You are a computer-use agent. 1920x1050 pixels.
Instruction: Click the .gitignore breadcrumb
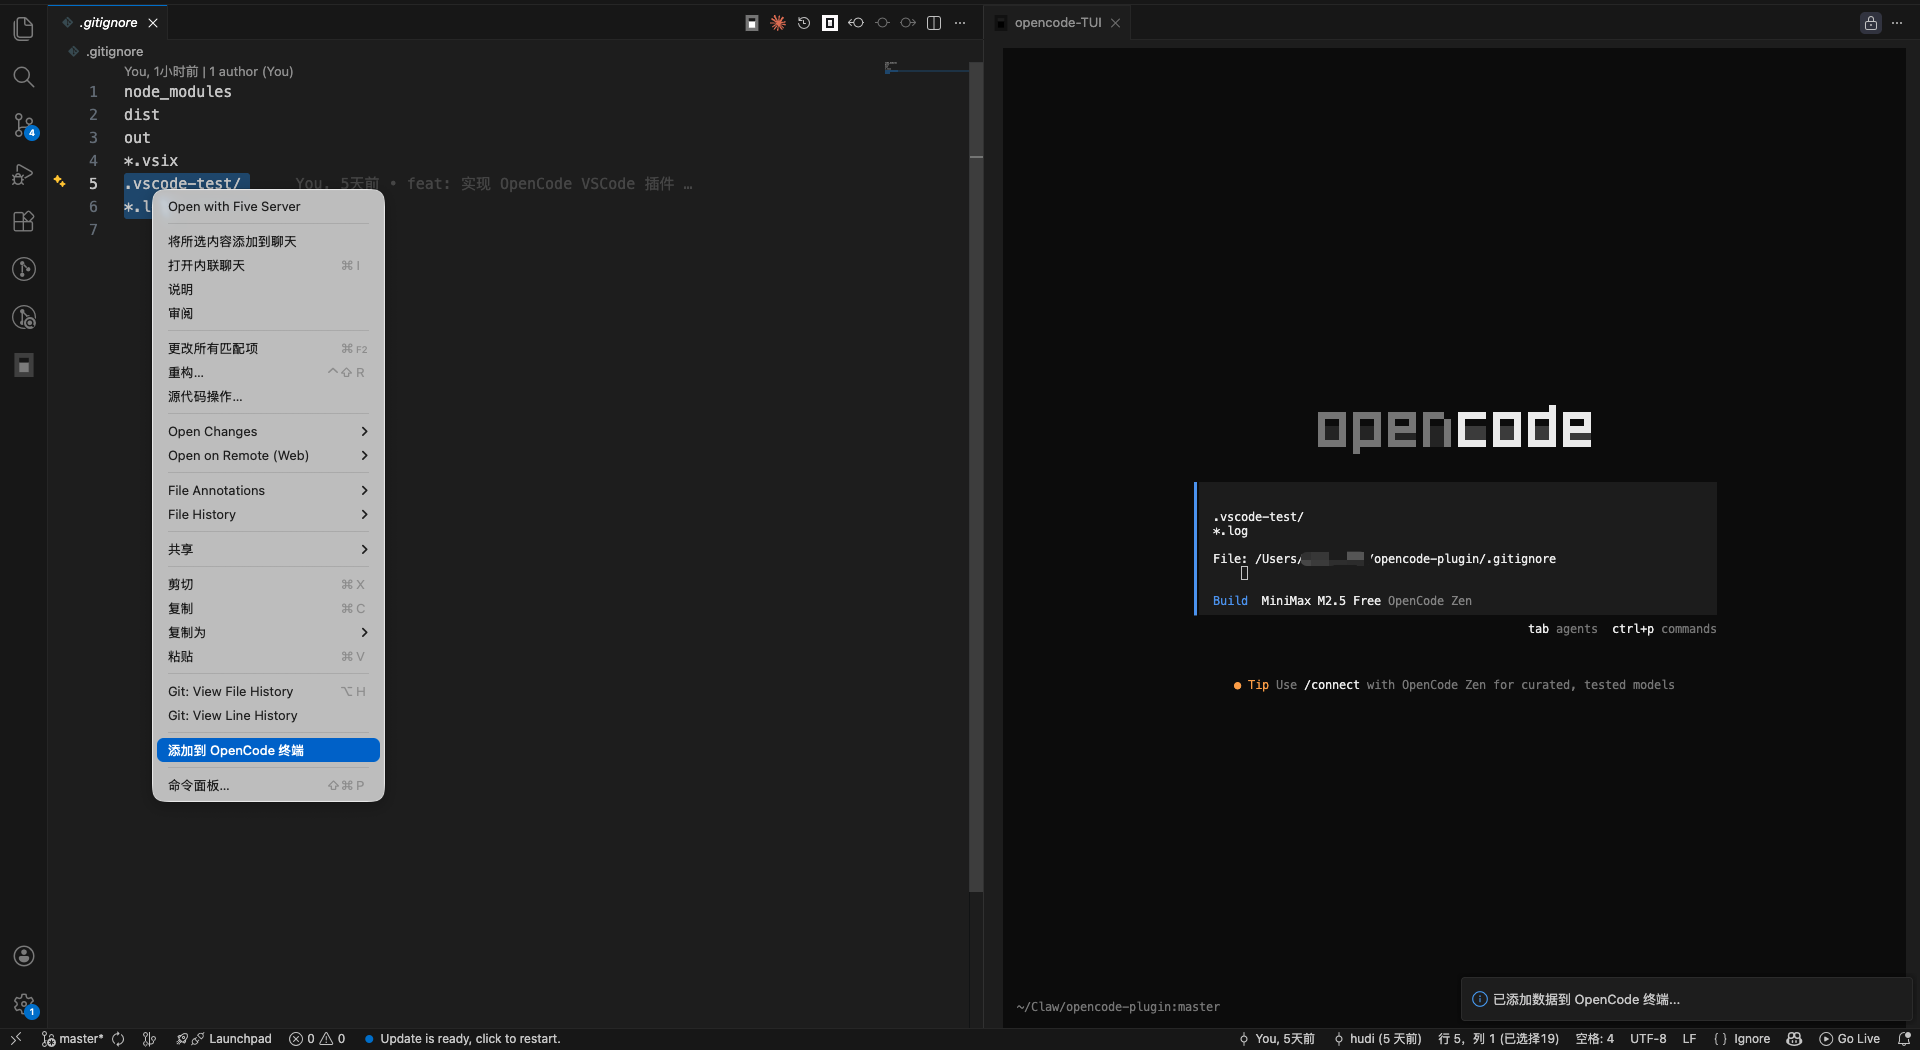(106, 51)
